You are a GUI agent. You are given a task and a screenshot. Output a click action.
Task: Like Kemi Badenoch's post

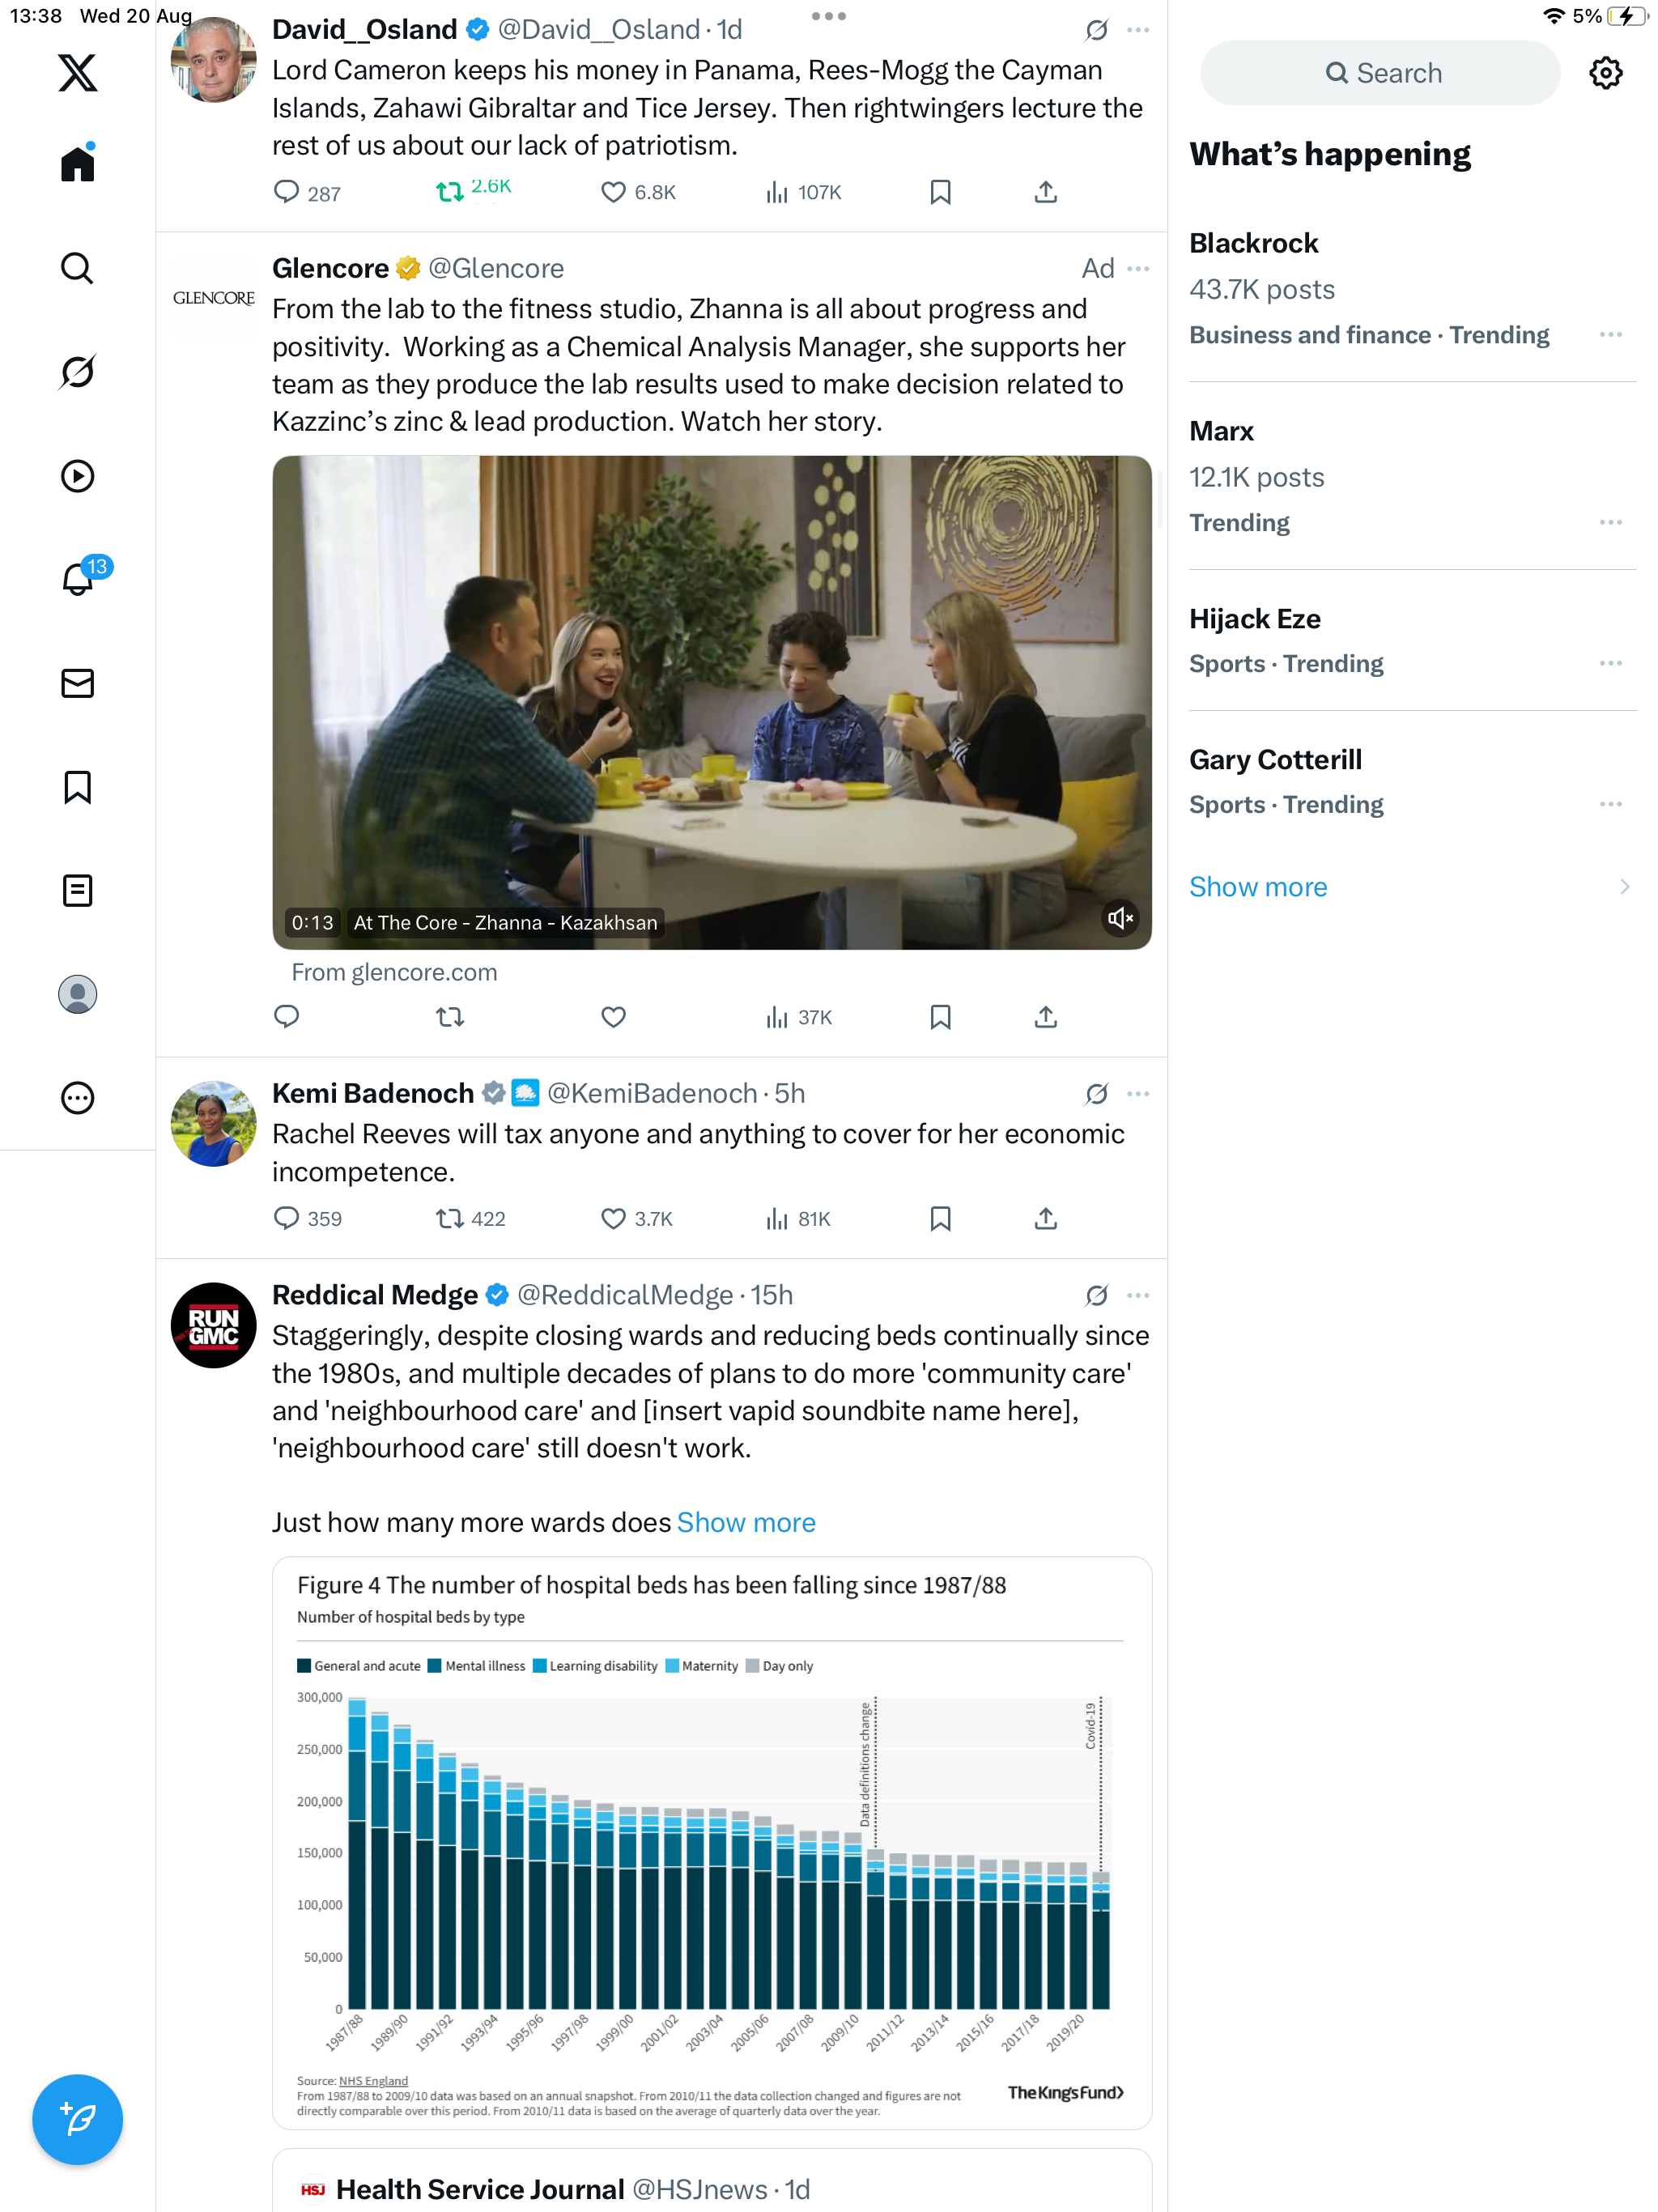(613, 1218)
